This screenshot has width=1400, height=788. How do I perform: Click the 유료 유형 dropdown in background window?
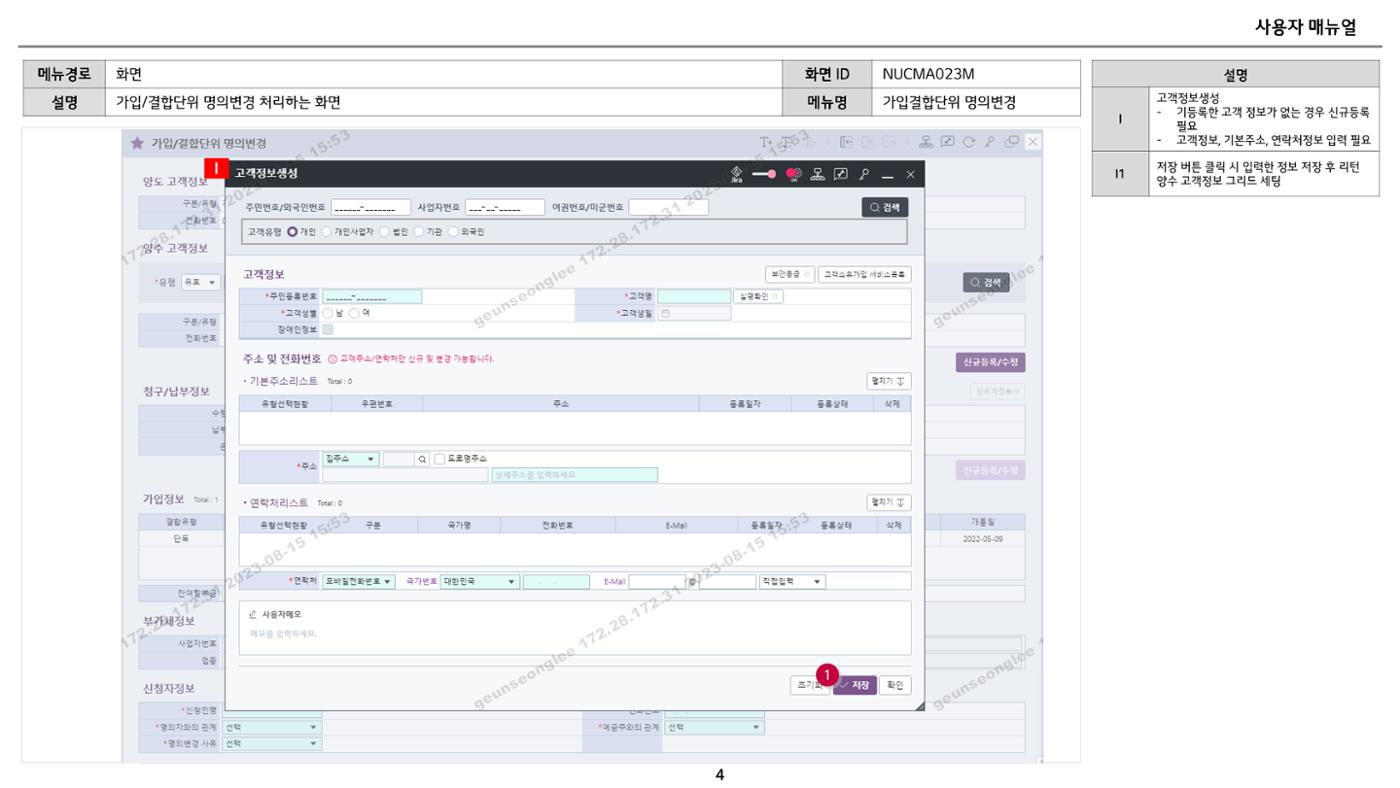pyautogui.click(x=203, y=283)
